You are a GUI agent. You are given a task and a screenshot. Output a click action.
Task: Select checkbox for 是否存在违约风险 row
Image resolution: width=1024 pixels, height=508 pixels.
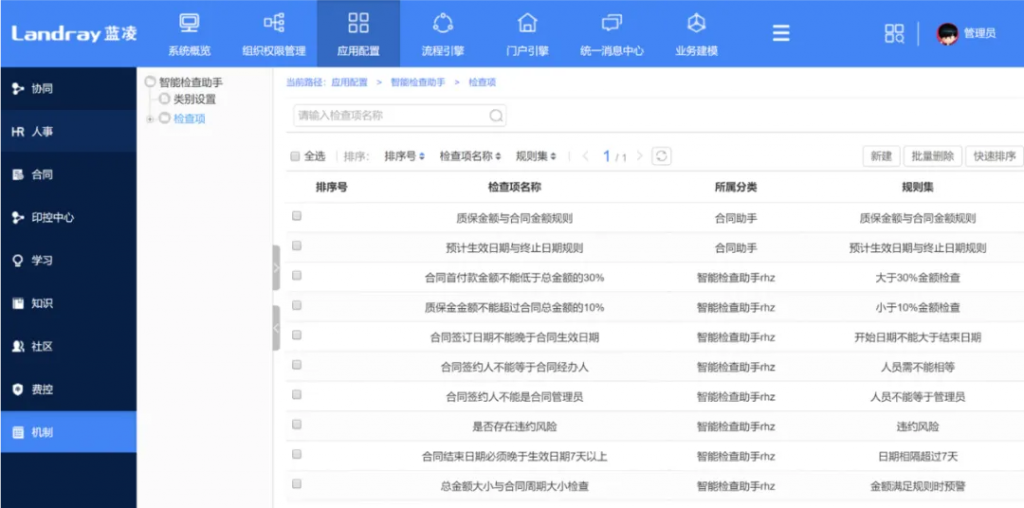click(297, 425)
